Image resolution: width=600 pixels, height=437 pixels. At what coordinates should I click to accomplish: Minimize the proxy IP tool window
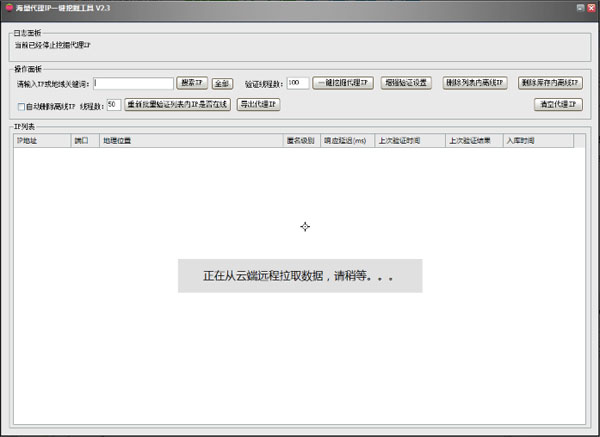(580, 8)
